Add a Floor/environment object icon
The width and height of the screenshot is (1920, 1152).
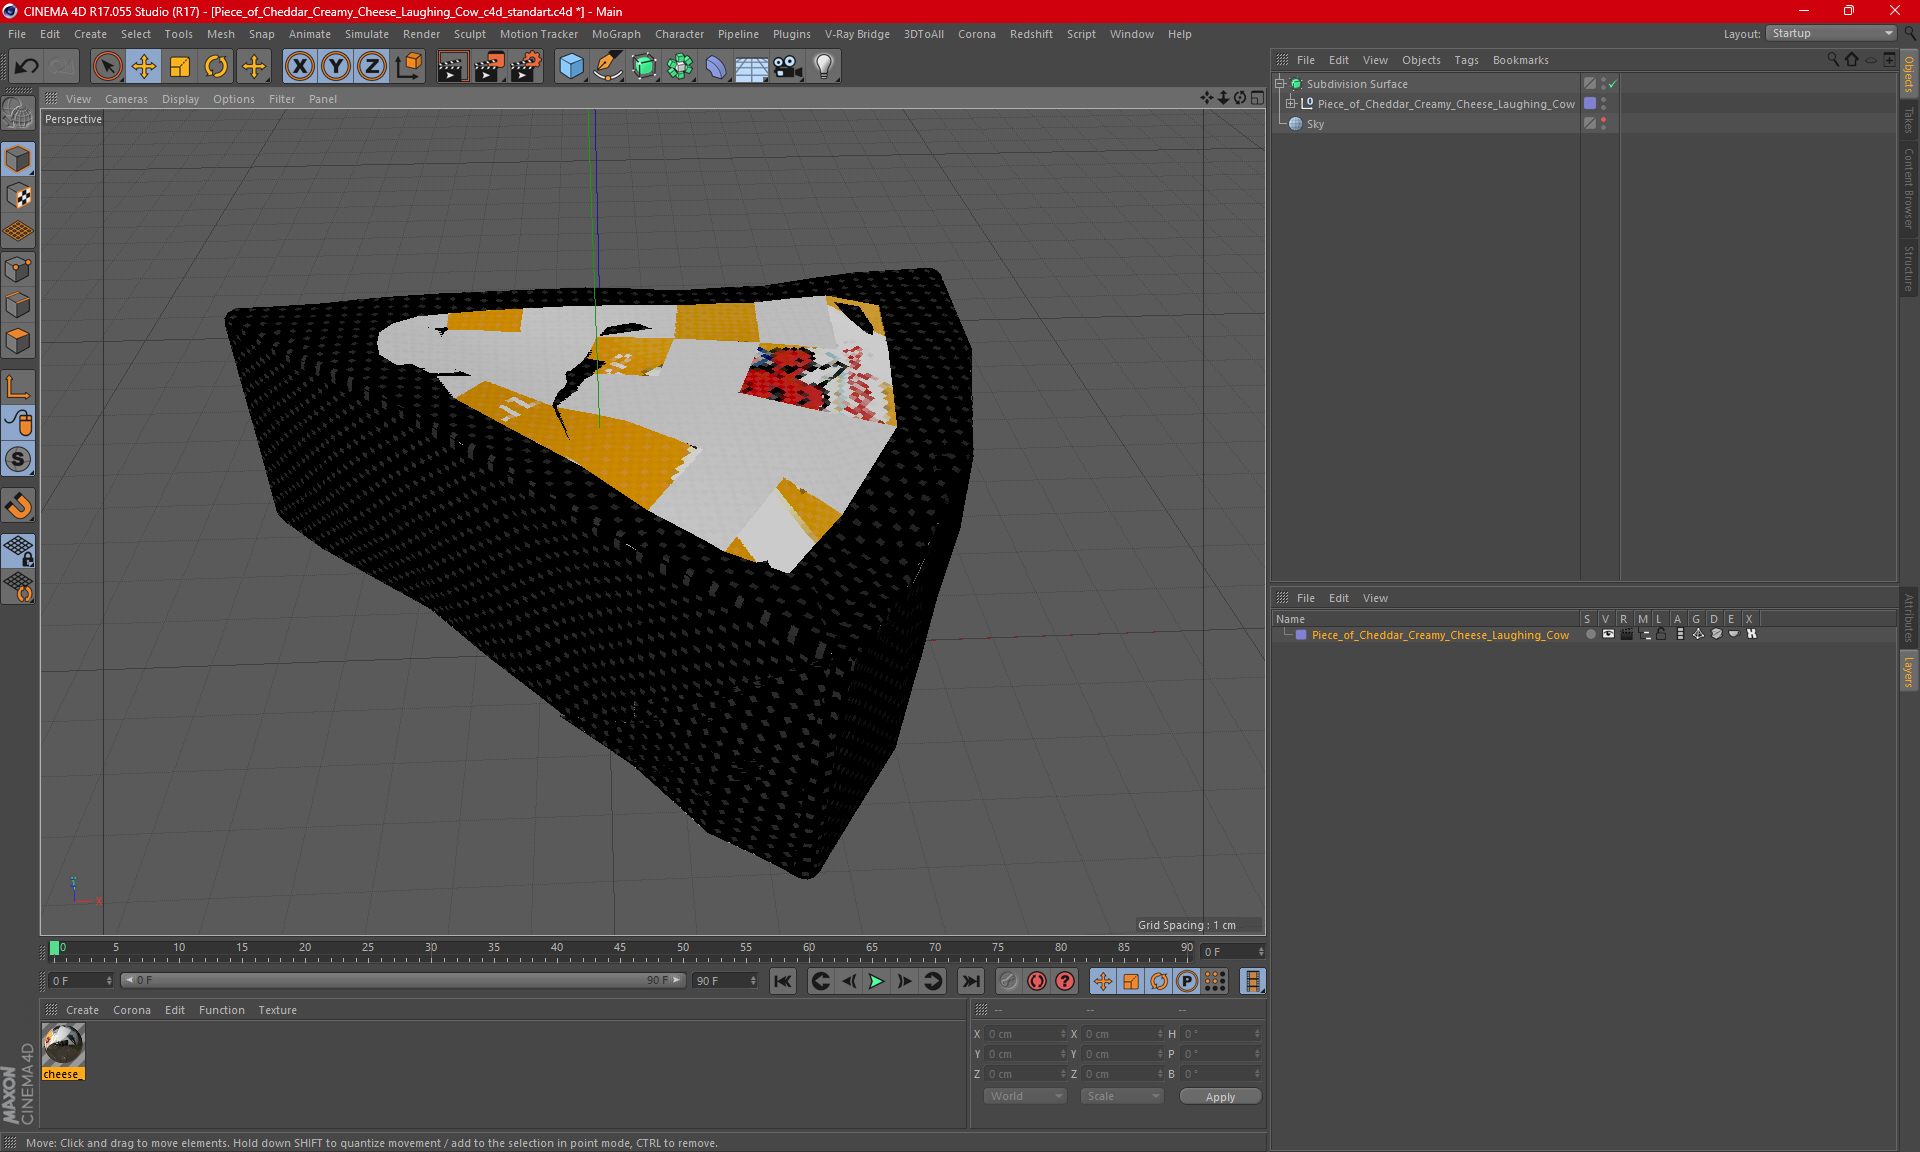point(752,67)
